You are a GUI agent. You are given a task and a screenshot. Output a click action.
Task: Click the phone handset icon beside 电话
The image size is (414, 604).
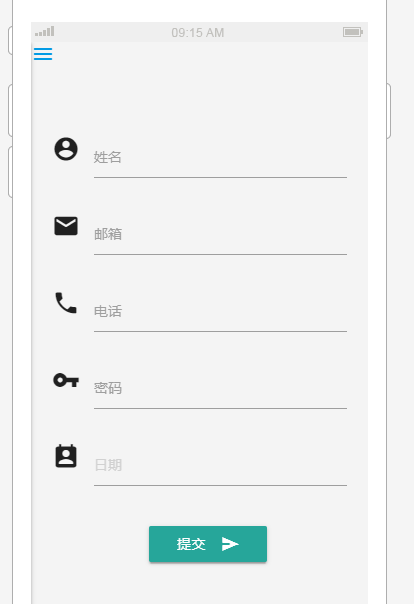click(66, 303)
